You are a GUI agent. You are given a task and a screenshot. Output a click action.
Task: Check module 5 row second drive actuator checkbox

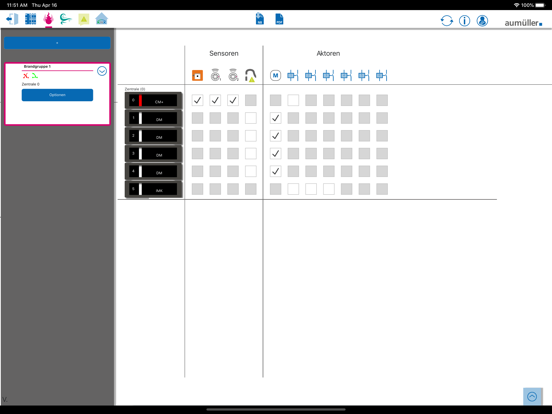[311, 189]
